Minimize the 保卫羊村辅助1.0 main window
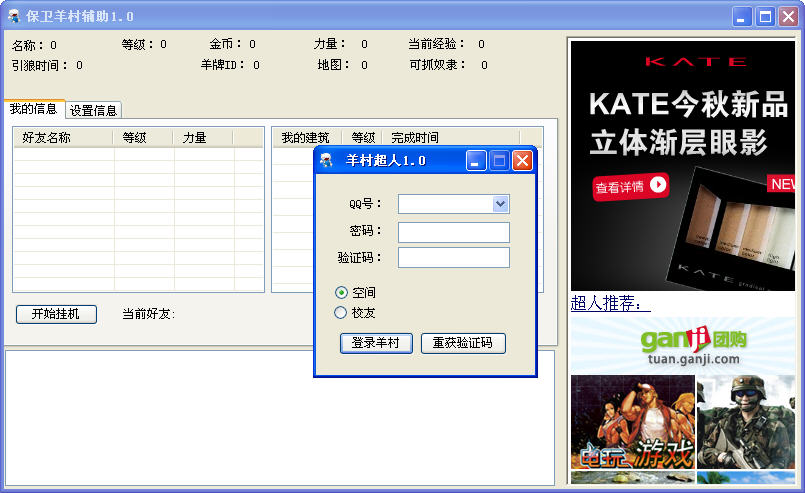The image size is (805, 493). [x=741, y=17]
